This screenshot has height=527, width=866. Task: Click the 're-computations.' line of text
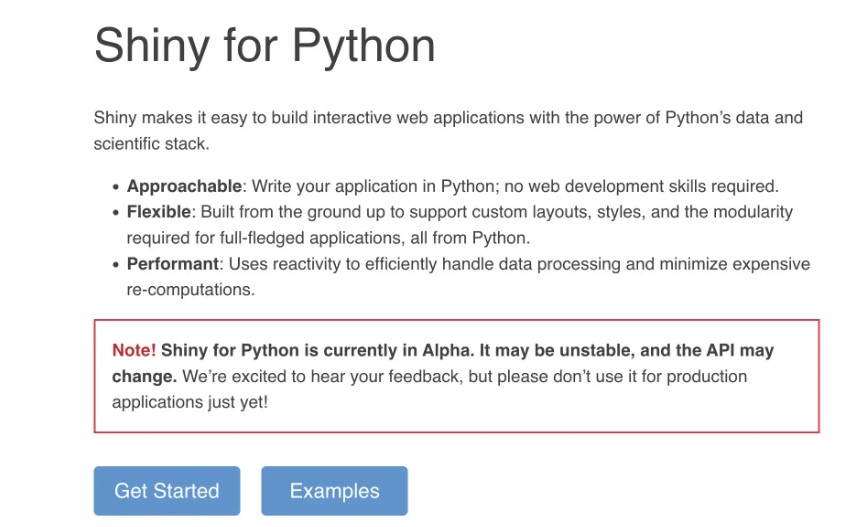tap(191, 289)
